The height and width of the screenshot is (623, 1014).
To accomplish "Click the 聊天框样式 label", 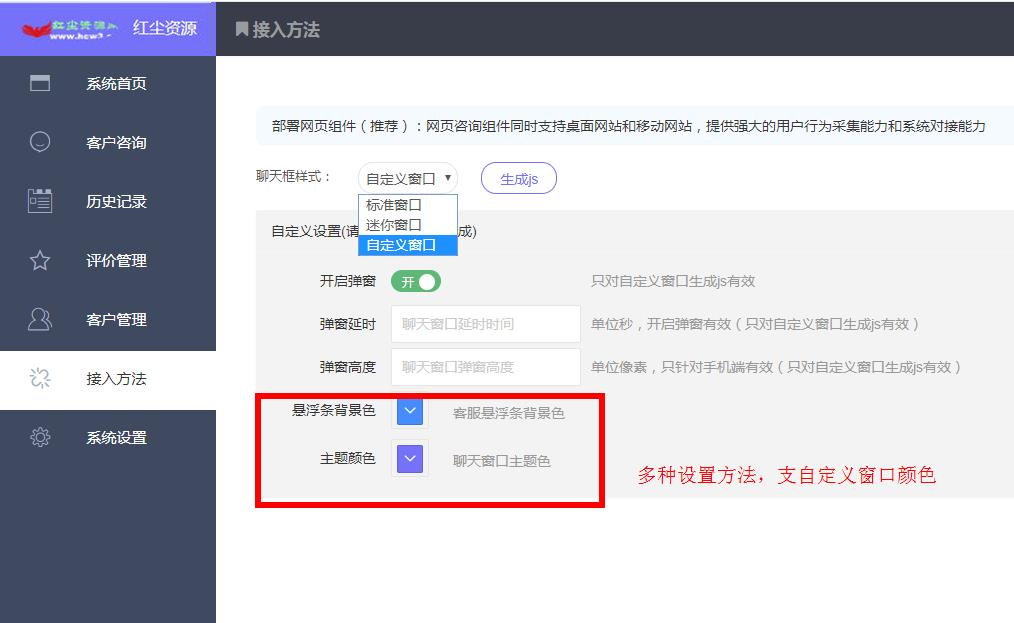I will click(x=294, y=176).
